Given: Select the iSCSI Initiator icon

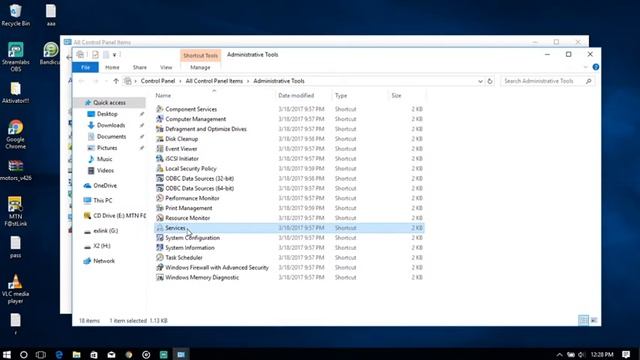Looking at the screenshot, I should tap(160, 158).
